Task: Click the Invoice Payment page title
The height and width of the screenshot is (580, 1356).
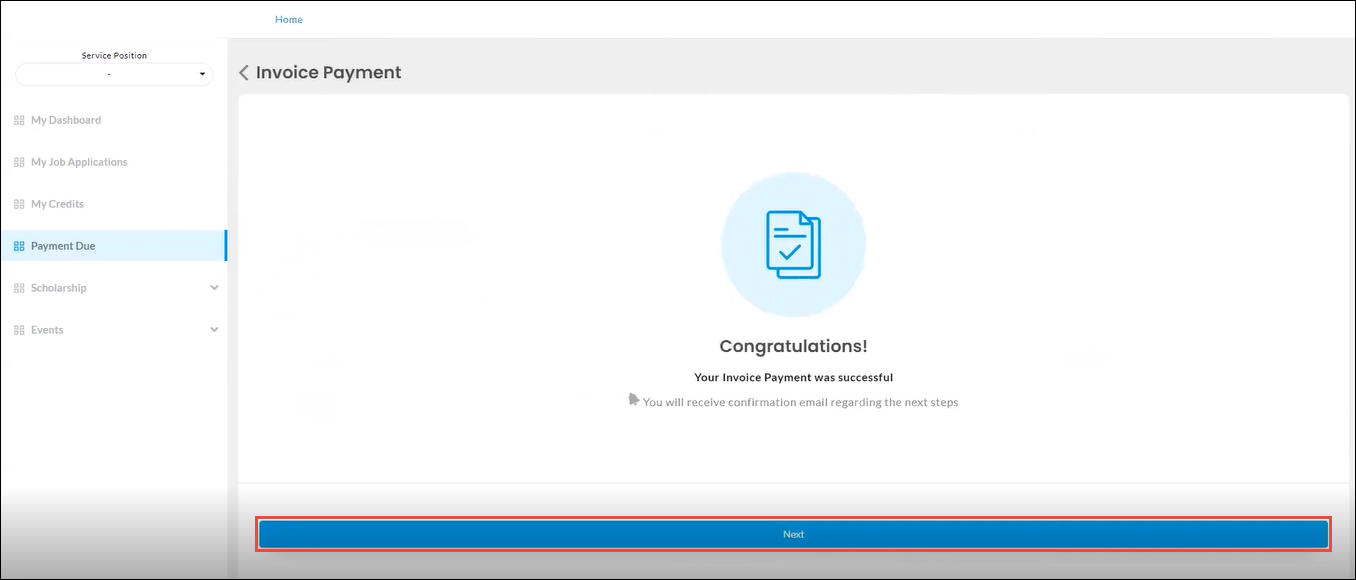Action: pos(328,73)
